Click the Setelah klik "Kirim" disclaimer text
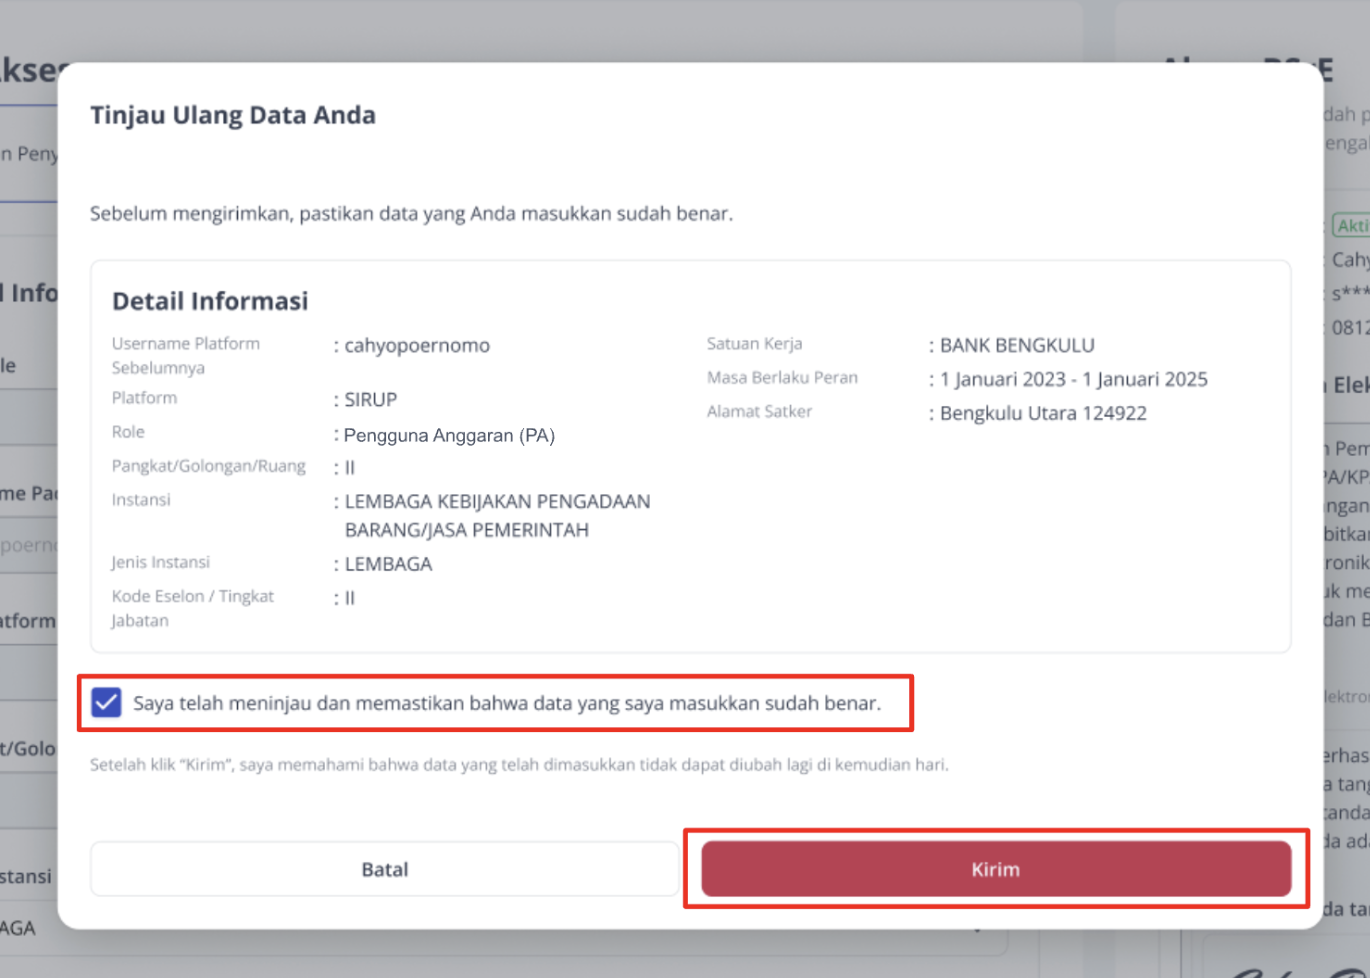Screen dimensions: 1370x978 pos(519,764)
